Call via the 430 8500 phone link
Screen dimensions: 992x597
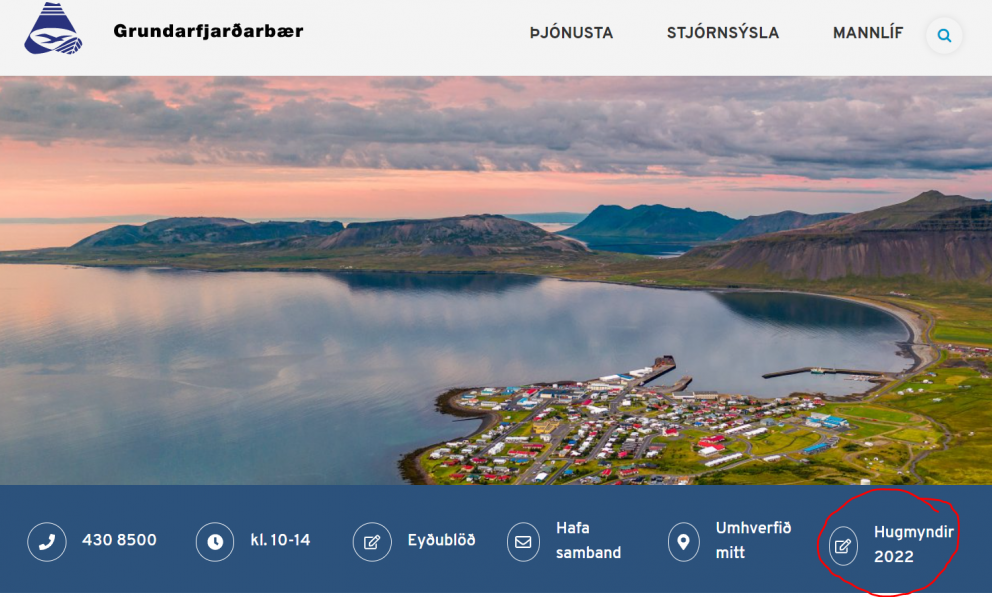[x=121, y=541]
